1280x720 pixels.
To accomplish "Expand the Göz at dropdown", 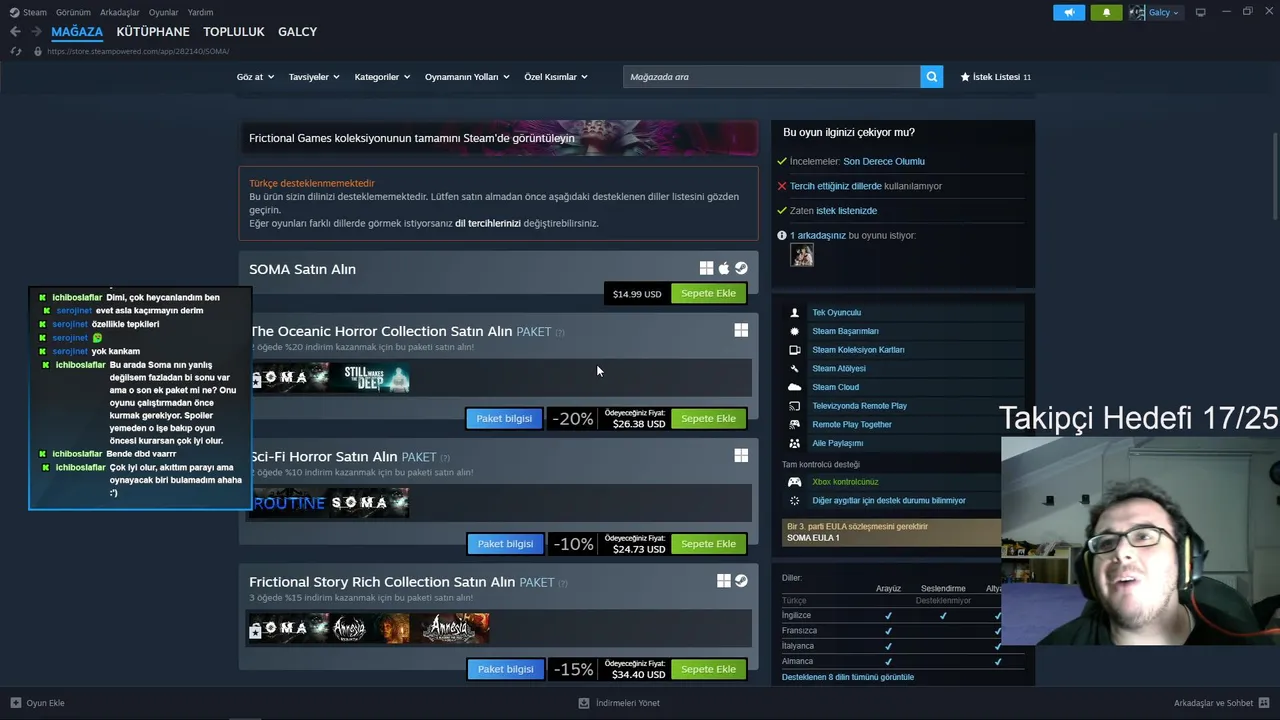I will pyautogui.click(x=255, y=77).
